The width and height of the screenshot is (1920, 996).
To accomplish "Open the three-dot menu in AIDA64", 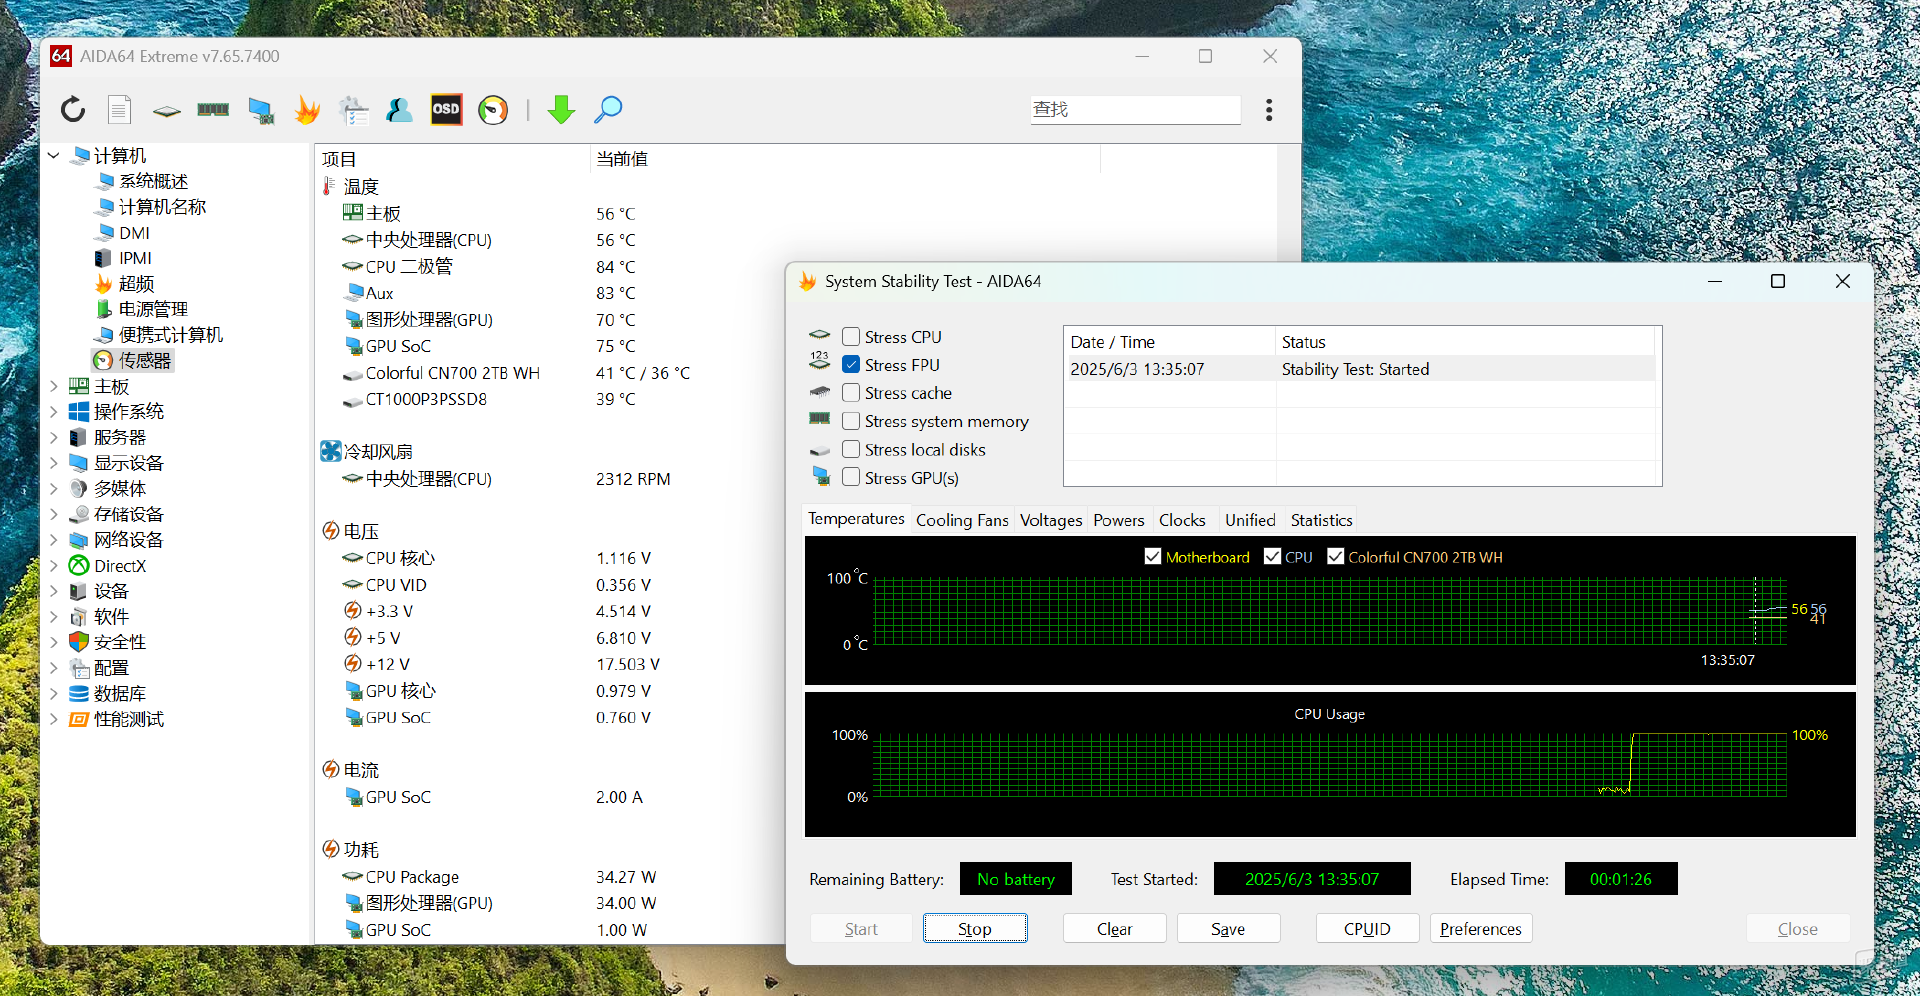I will click(x=1269, y=109).
